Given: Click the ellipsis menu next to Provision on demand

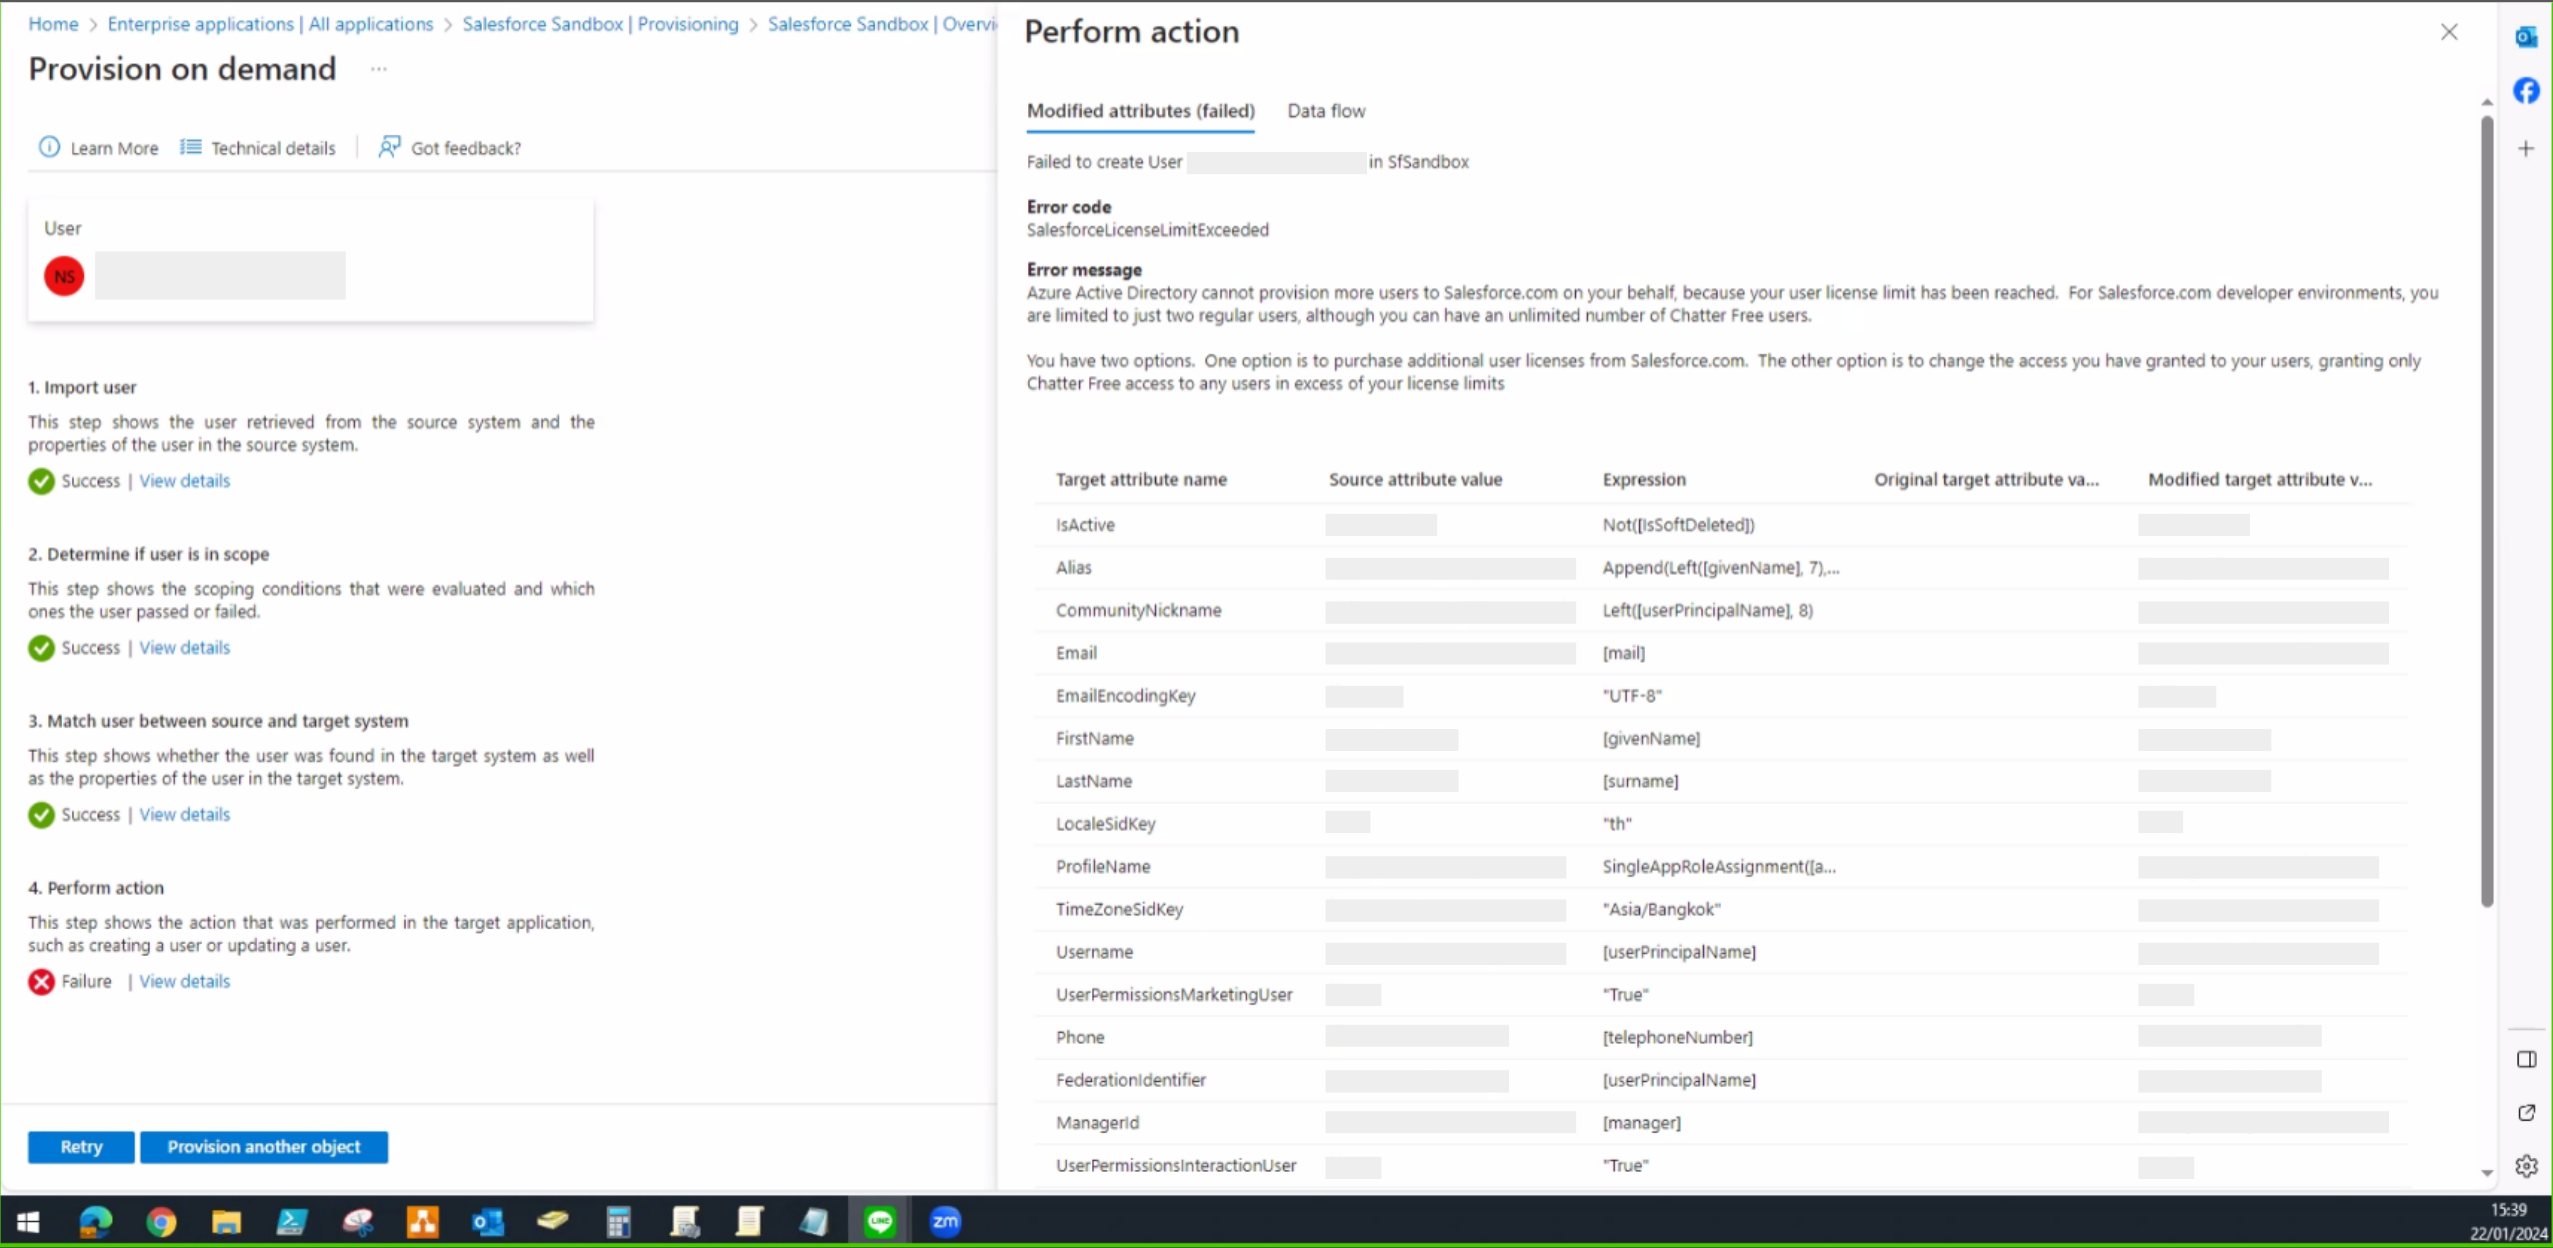Looking at the screenshot, I should pos(378,68).
